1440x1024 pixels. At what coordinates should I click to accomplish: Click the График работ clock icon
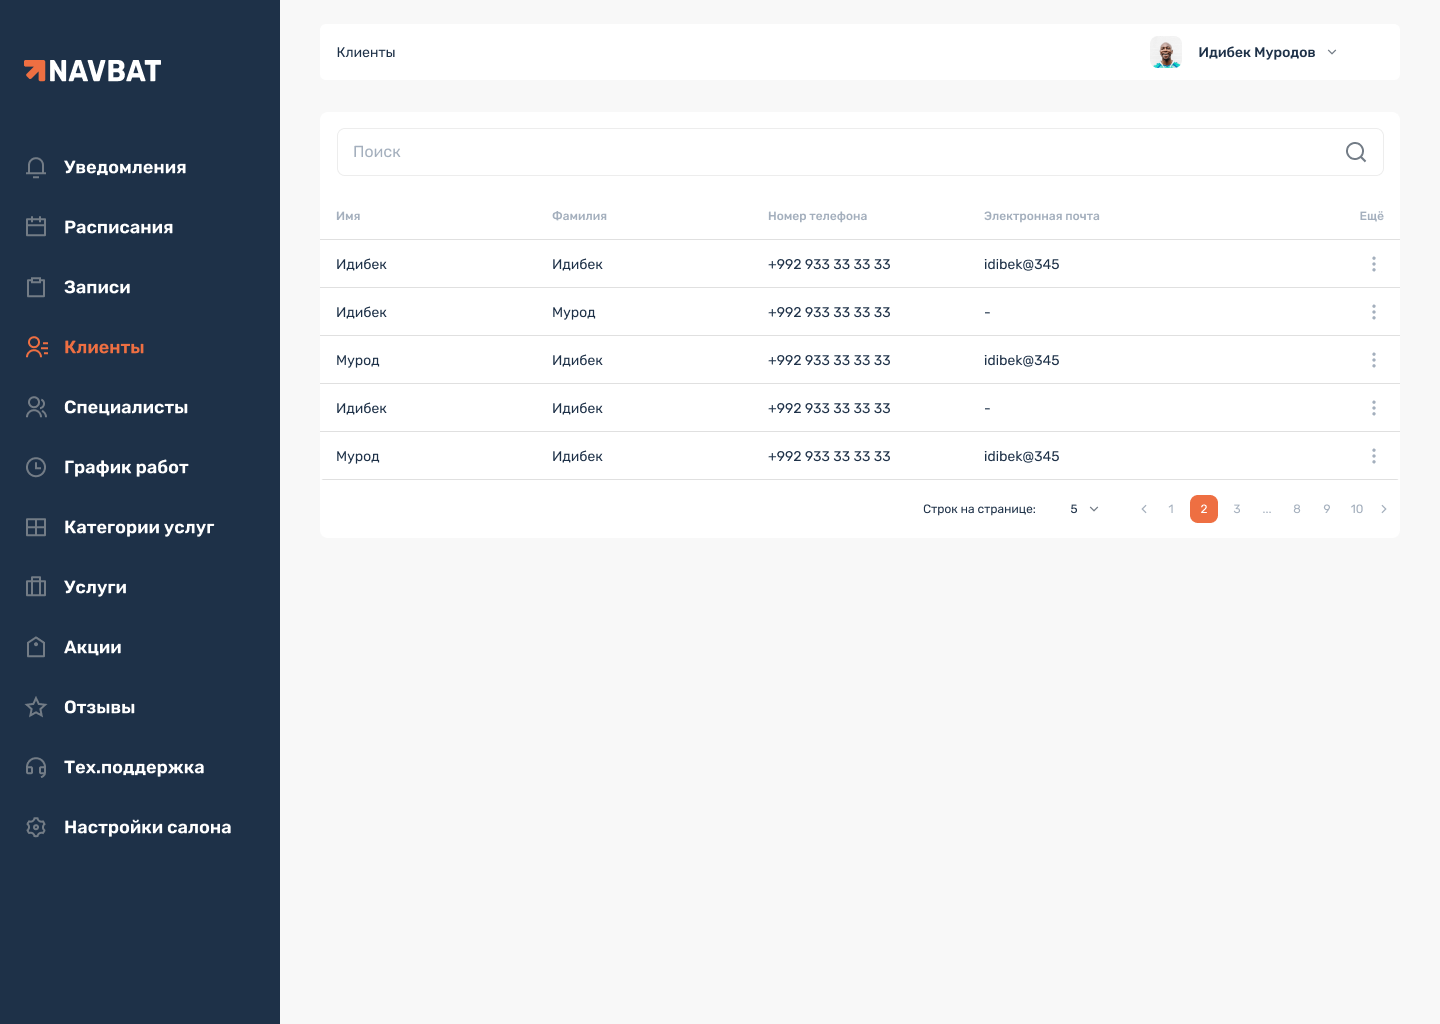(36, 467)
